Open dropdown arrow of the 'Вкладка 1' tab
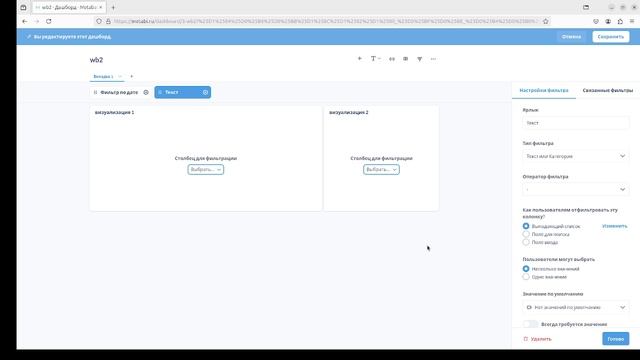The width and height of the screenshot is (640, 360). point(120,76)
